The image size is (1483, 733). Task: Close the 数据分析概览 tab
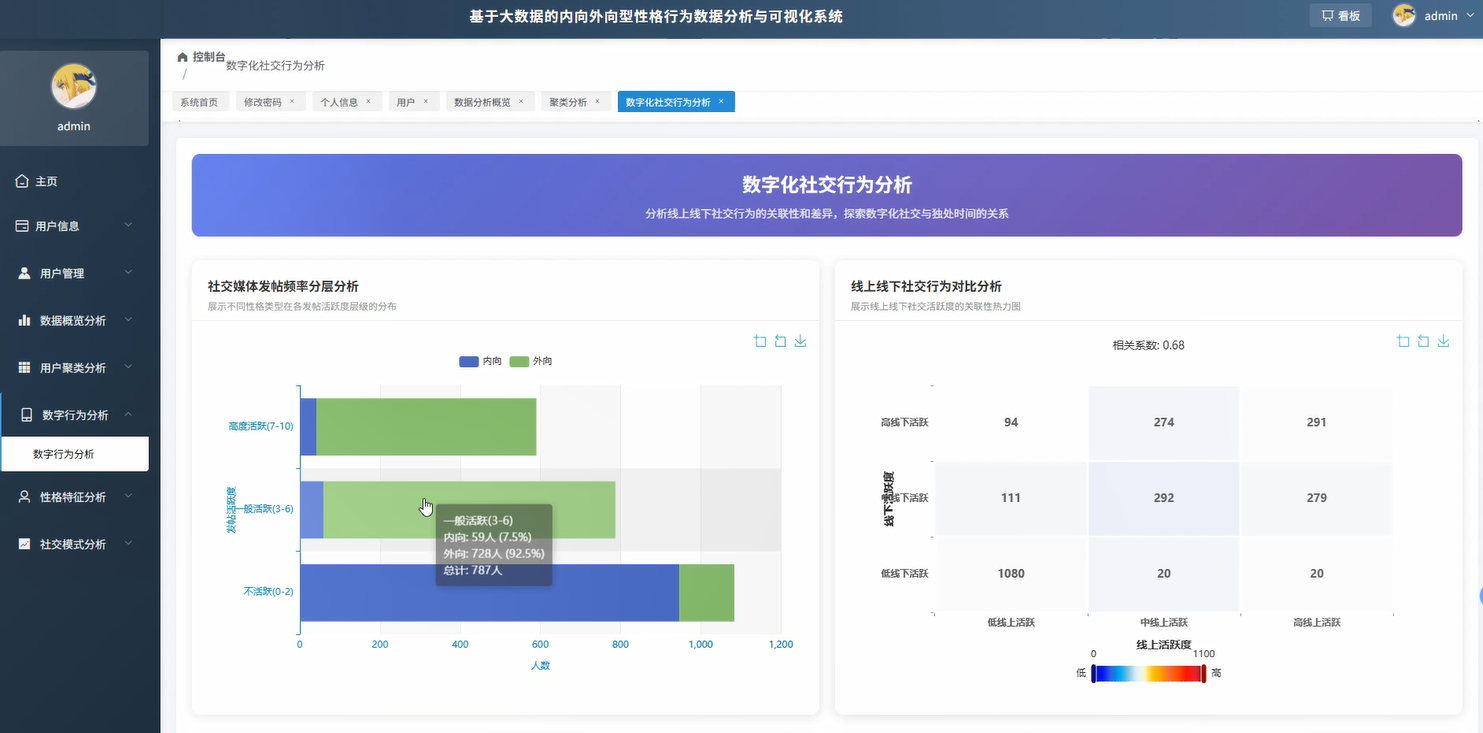tap(521, 101)
